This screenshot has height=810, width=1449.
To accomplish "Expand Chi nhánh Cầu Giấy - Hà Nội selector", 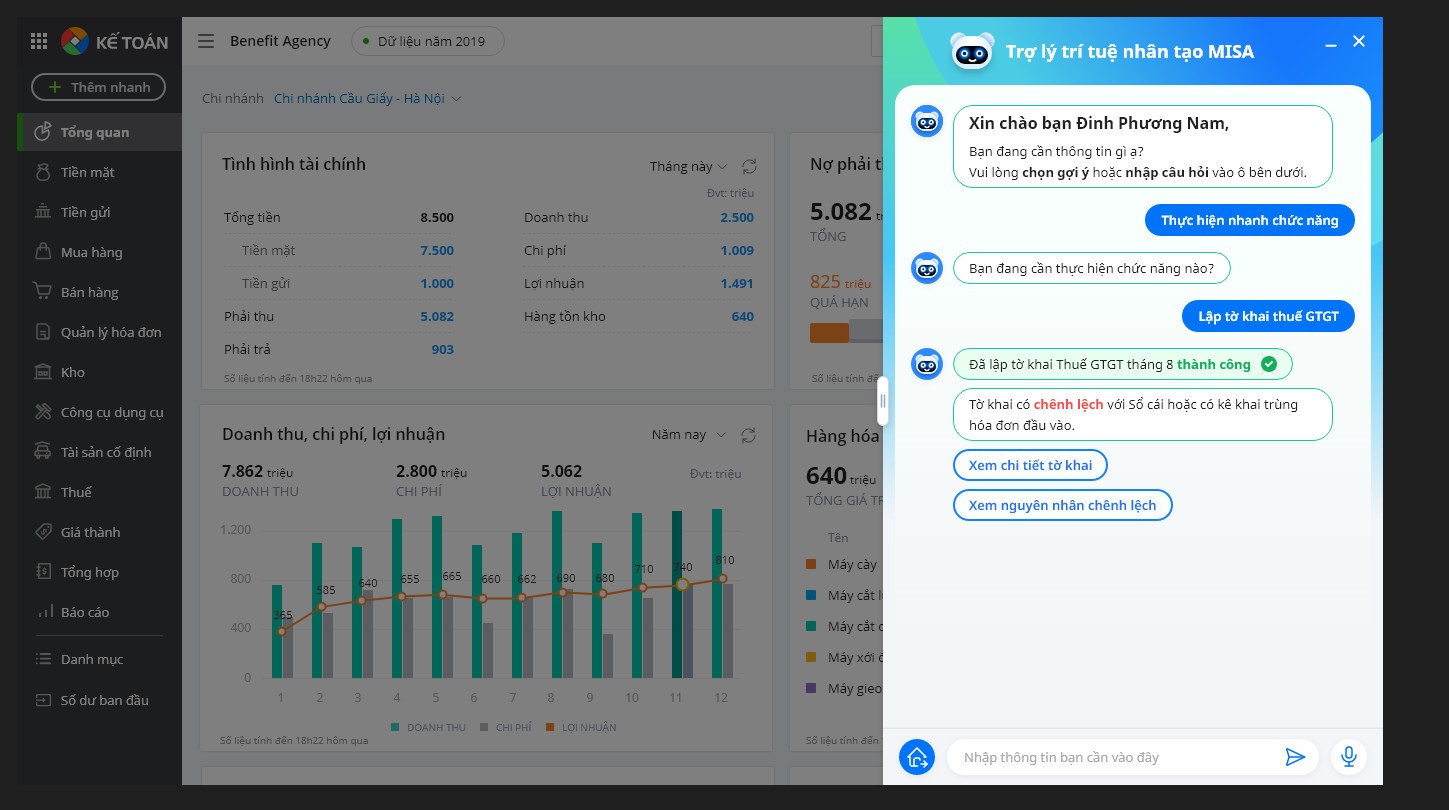I will (x=367, y=98).
